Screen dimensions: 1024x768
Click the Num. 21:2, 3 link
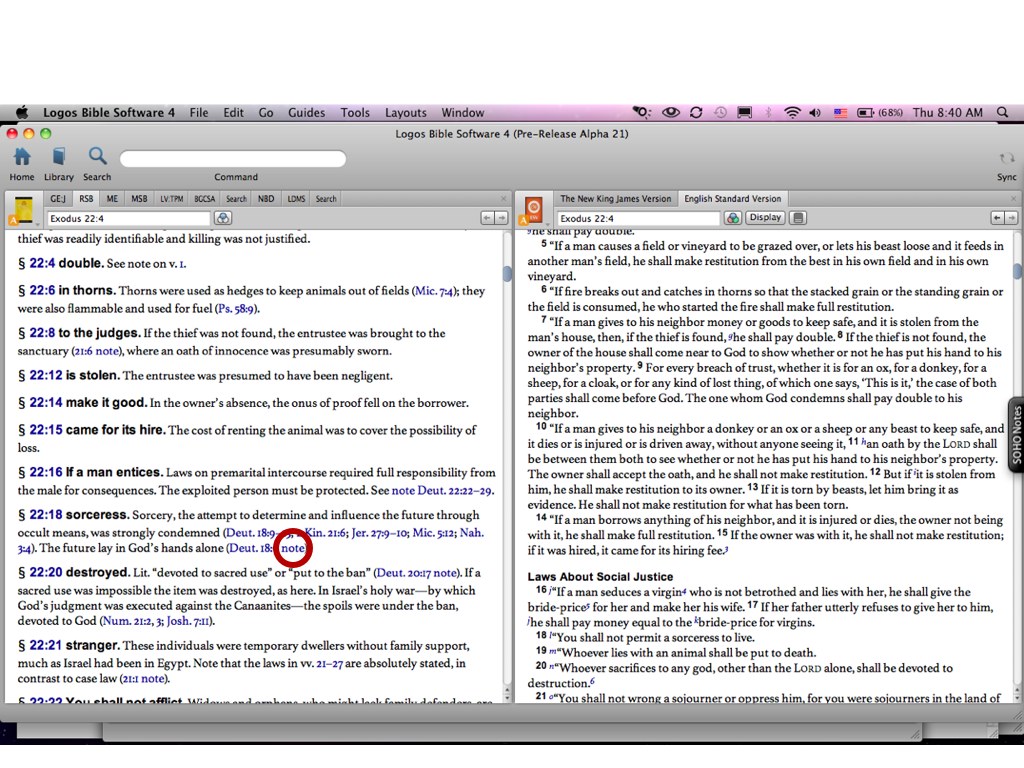(133, 621)
